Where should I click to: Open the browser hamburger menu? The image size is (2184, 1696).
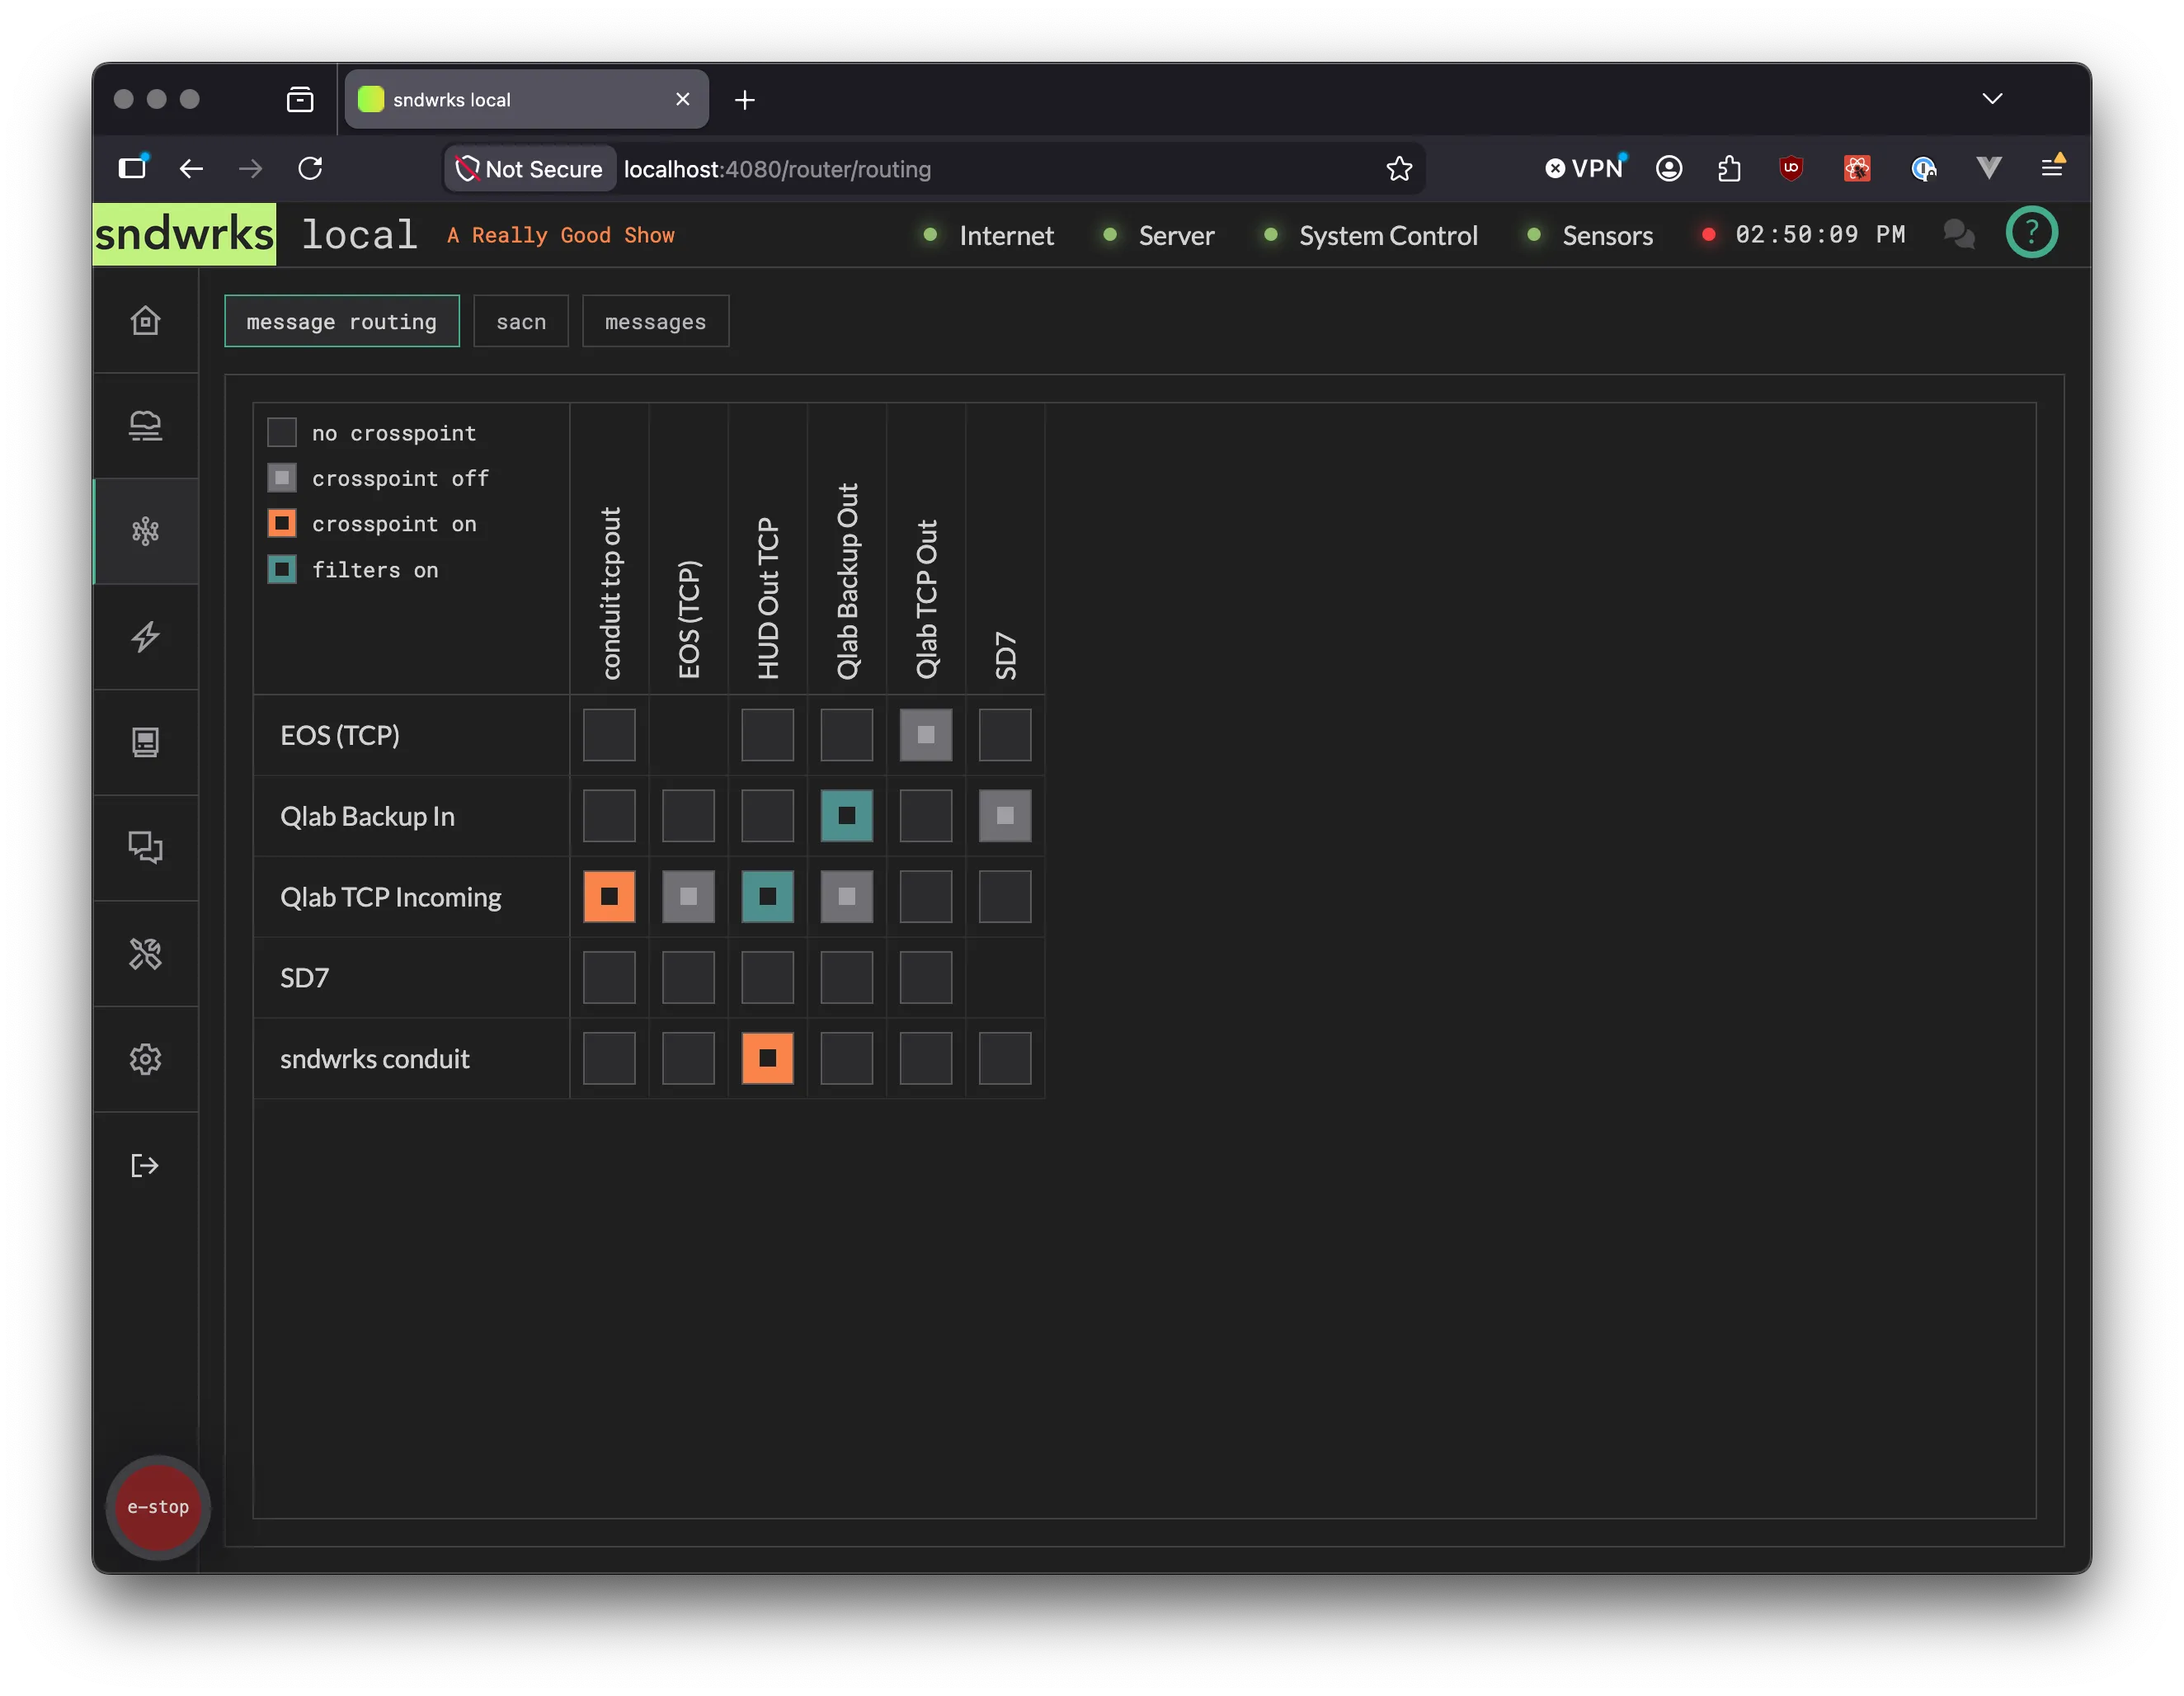pyautogui.click(x=2052, y=167)
